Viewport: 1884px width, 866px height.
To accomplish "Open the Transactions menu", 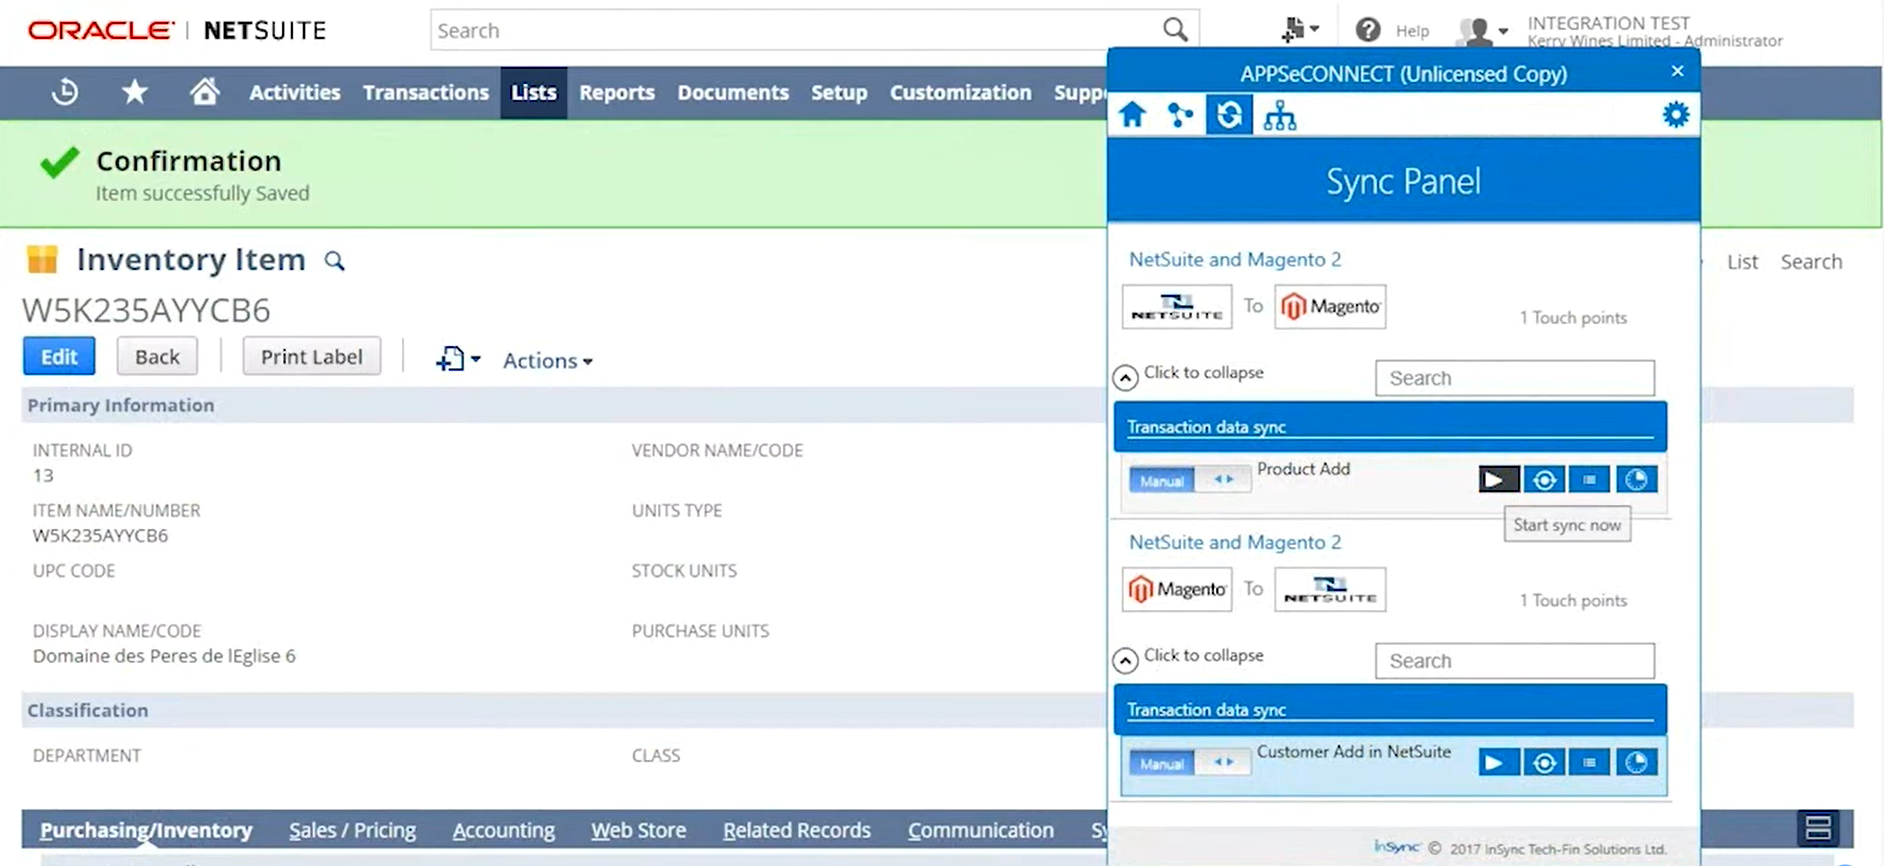I will tap(426, 92).
